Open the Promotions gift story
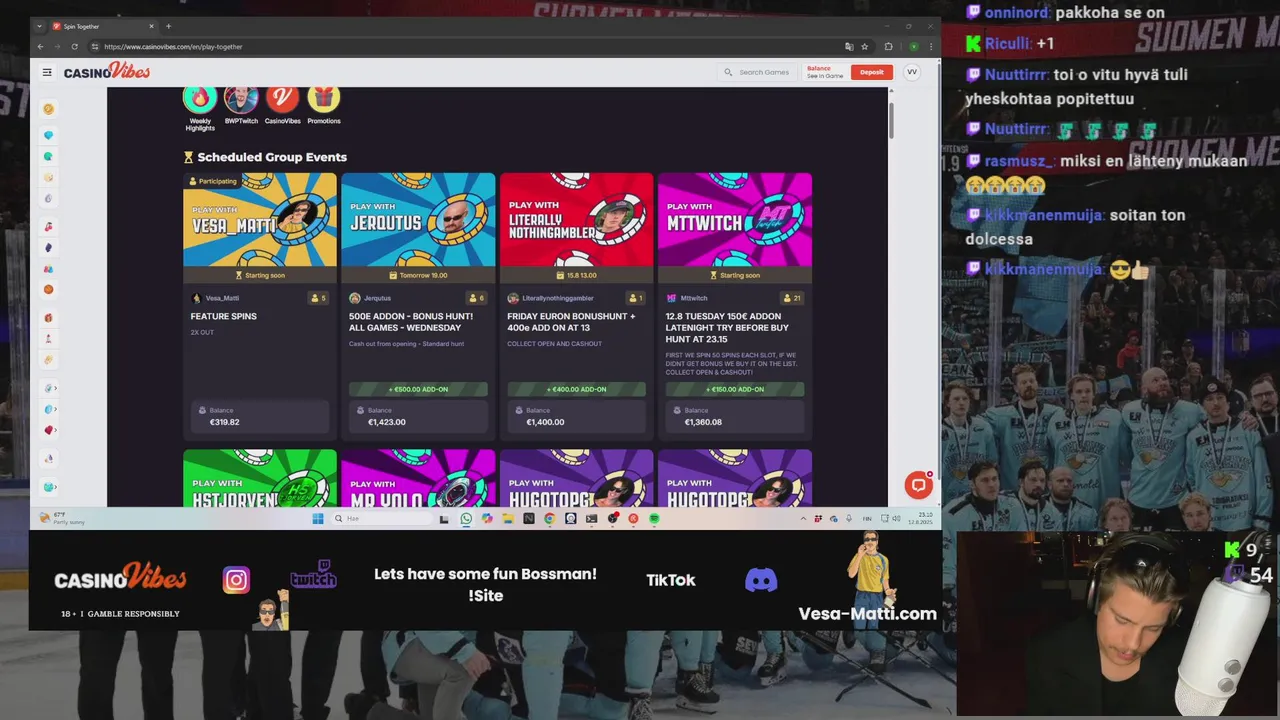The width and height of the screenshot is (1280, 720). [x=323, y=98]
